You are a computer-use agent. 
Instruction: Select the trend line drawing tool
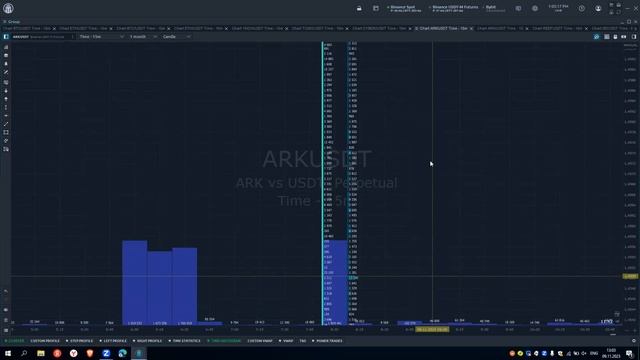coord(6,124)
